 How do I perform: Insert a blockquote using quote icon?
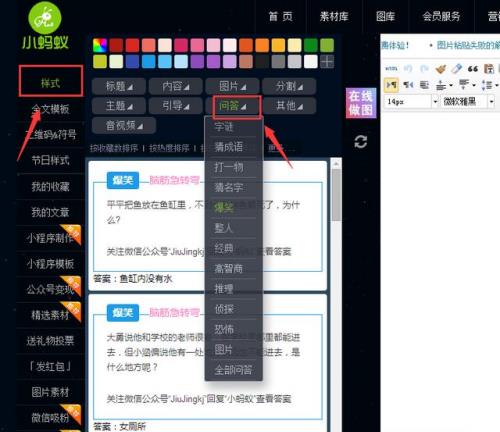[473, 69]
